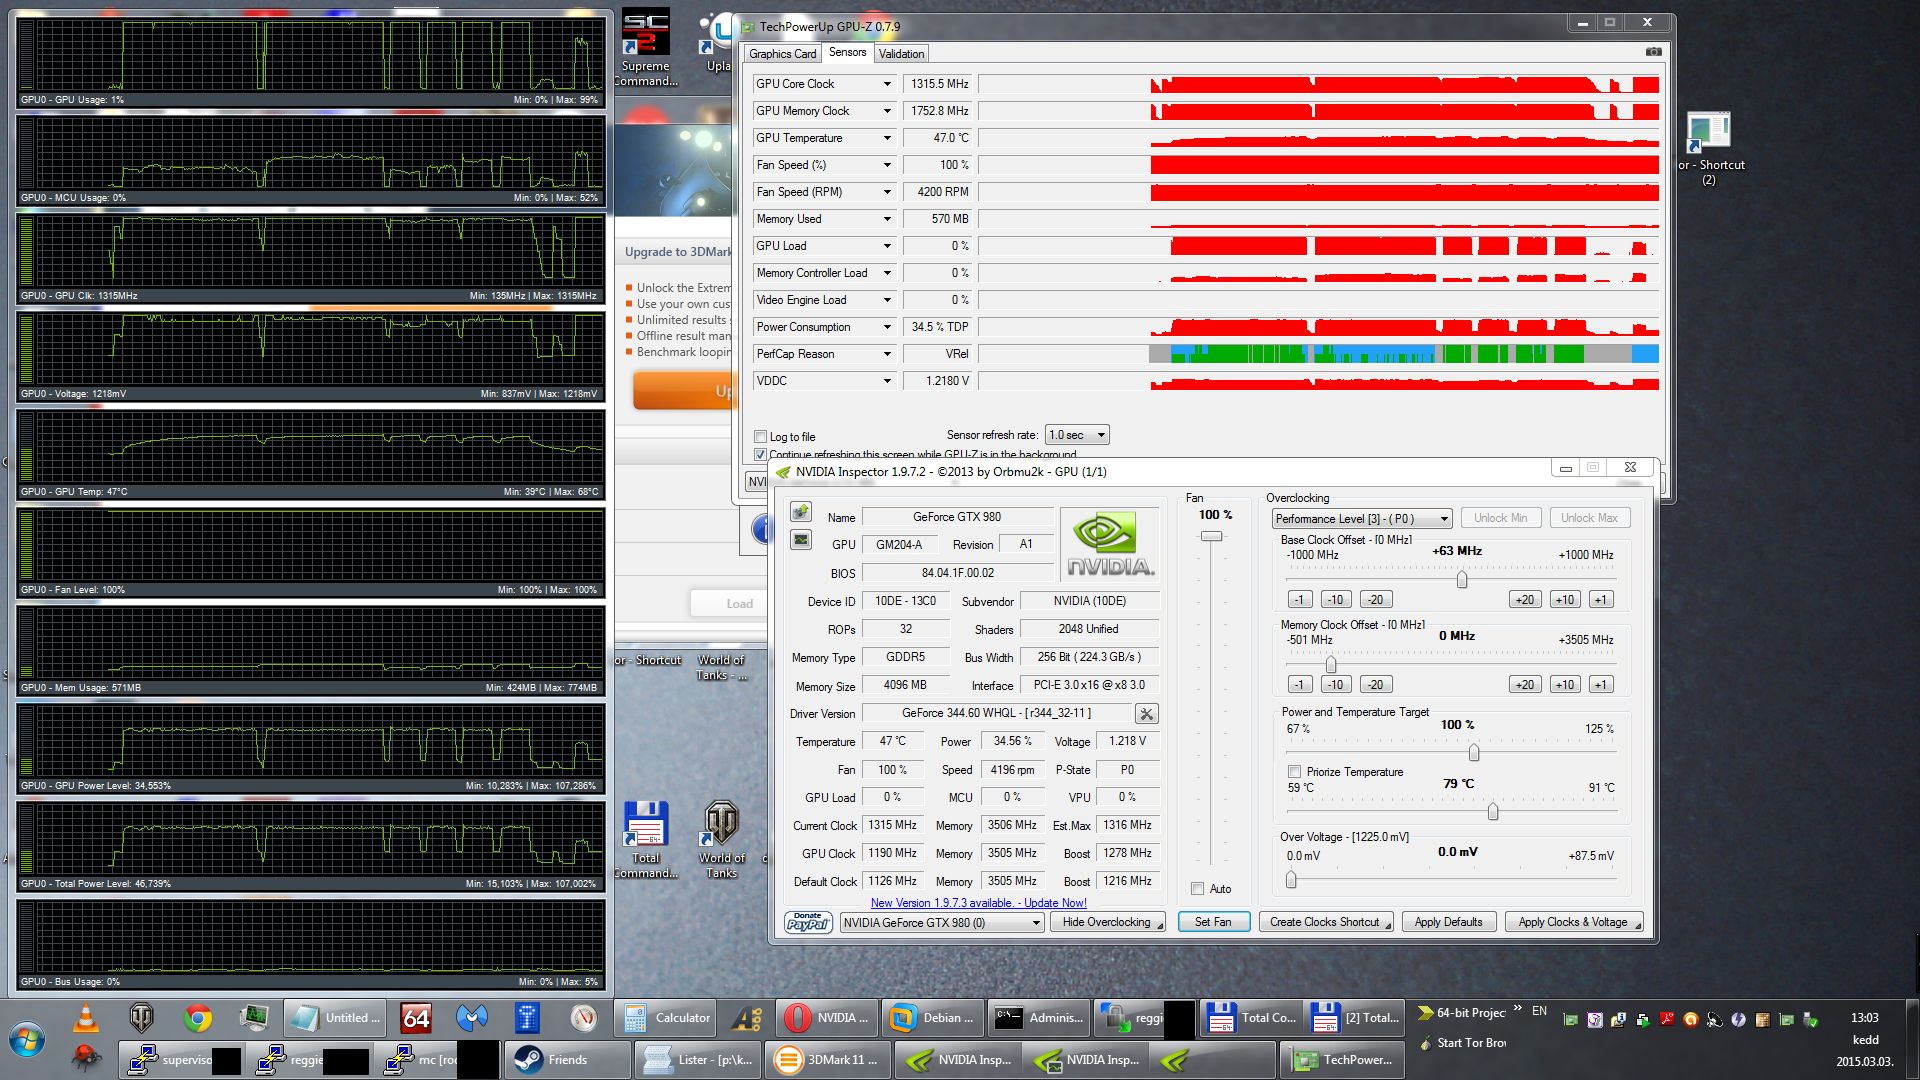Click system clock showing 13:03
The width and height of the screenshot is (1920, 1080).
coord(1864,1018)
